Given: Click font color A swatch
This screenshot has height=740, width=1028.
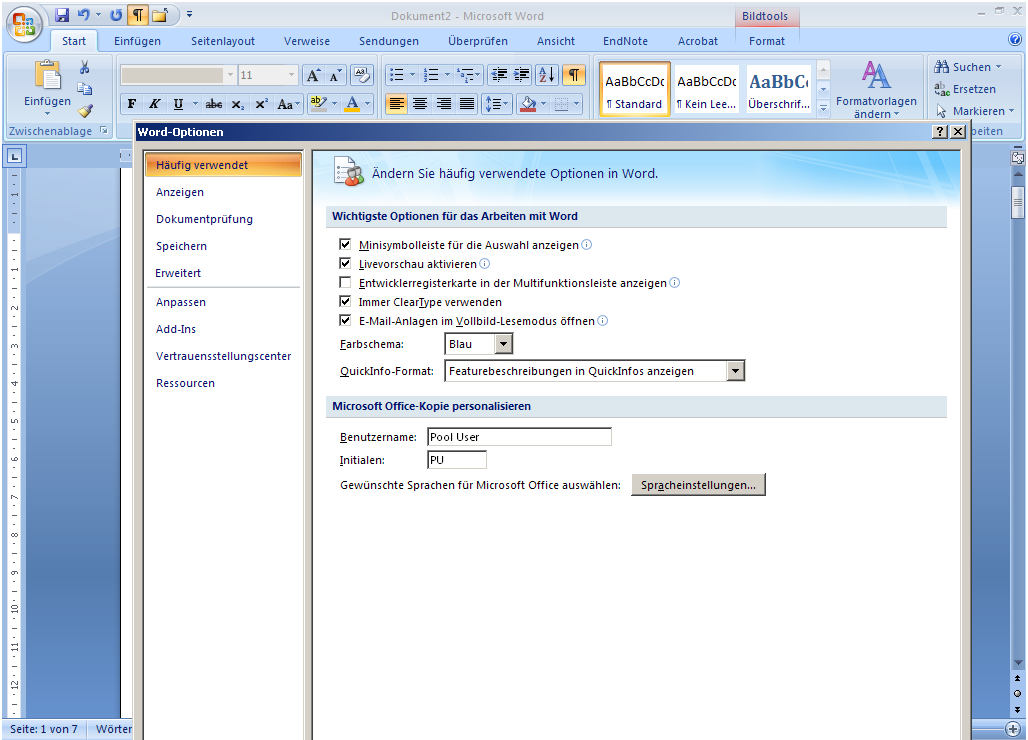Looking at the screenshot, I should click(352, 104).
